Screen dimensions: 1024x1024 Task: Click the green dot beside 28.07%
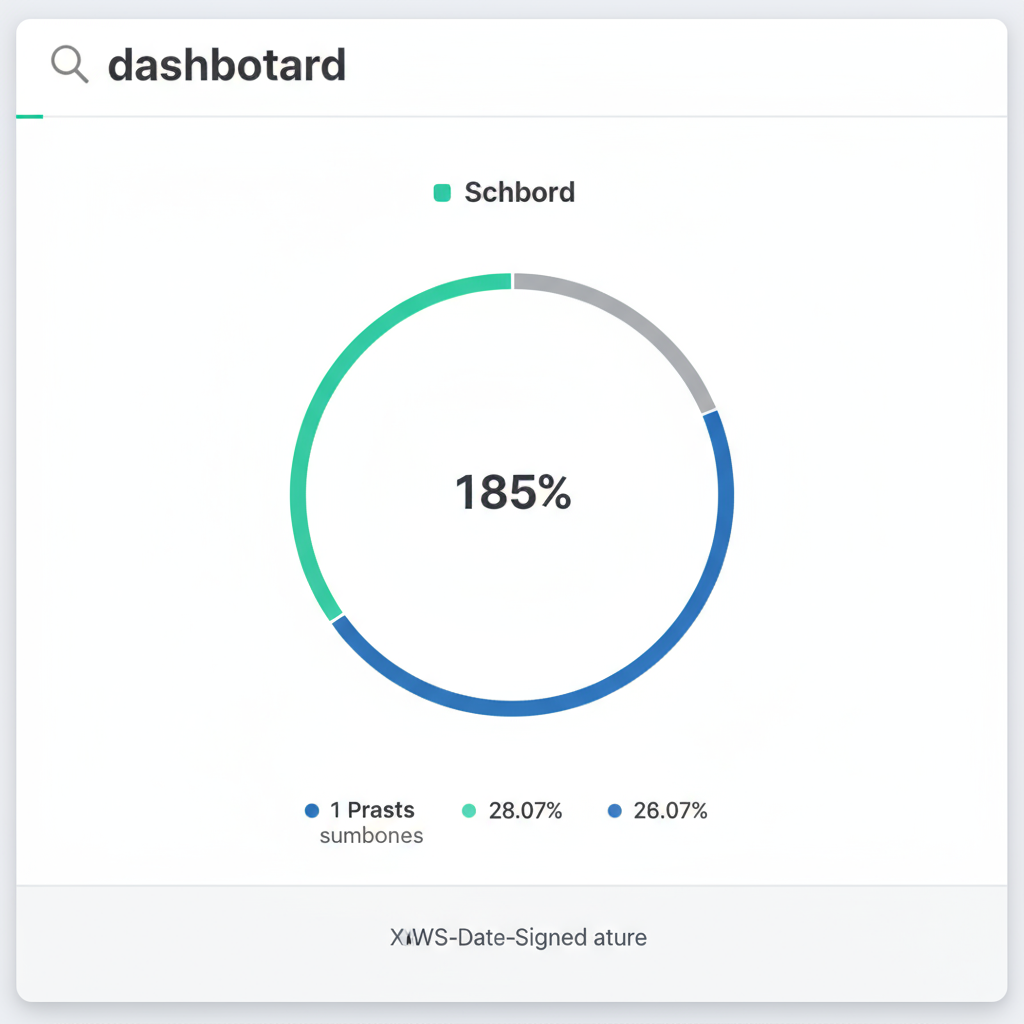(x=469, y=811)
